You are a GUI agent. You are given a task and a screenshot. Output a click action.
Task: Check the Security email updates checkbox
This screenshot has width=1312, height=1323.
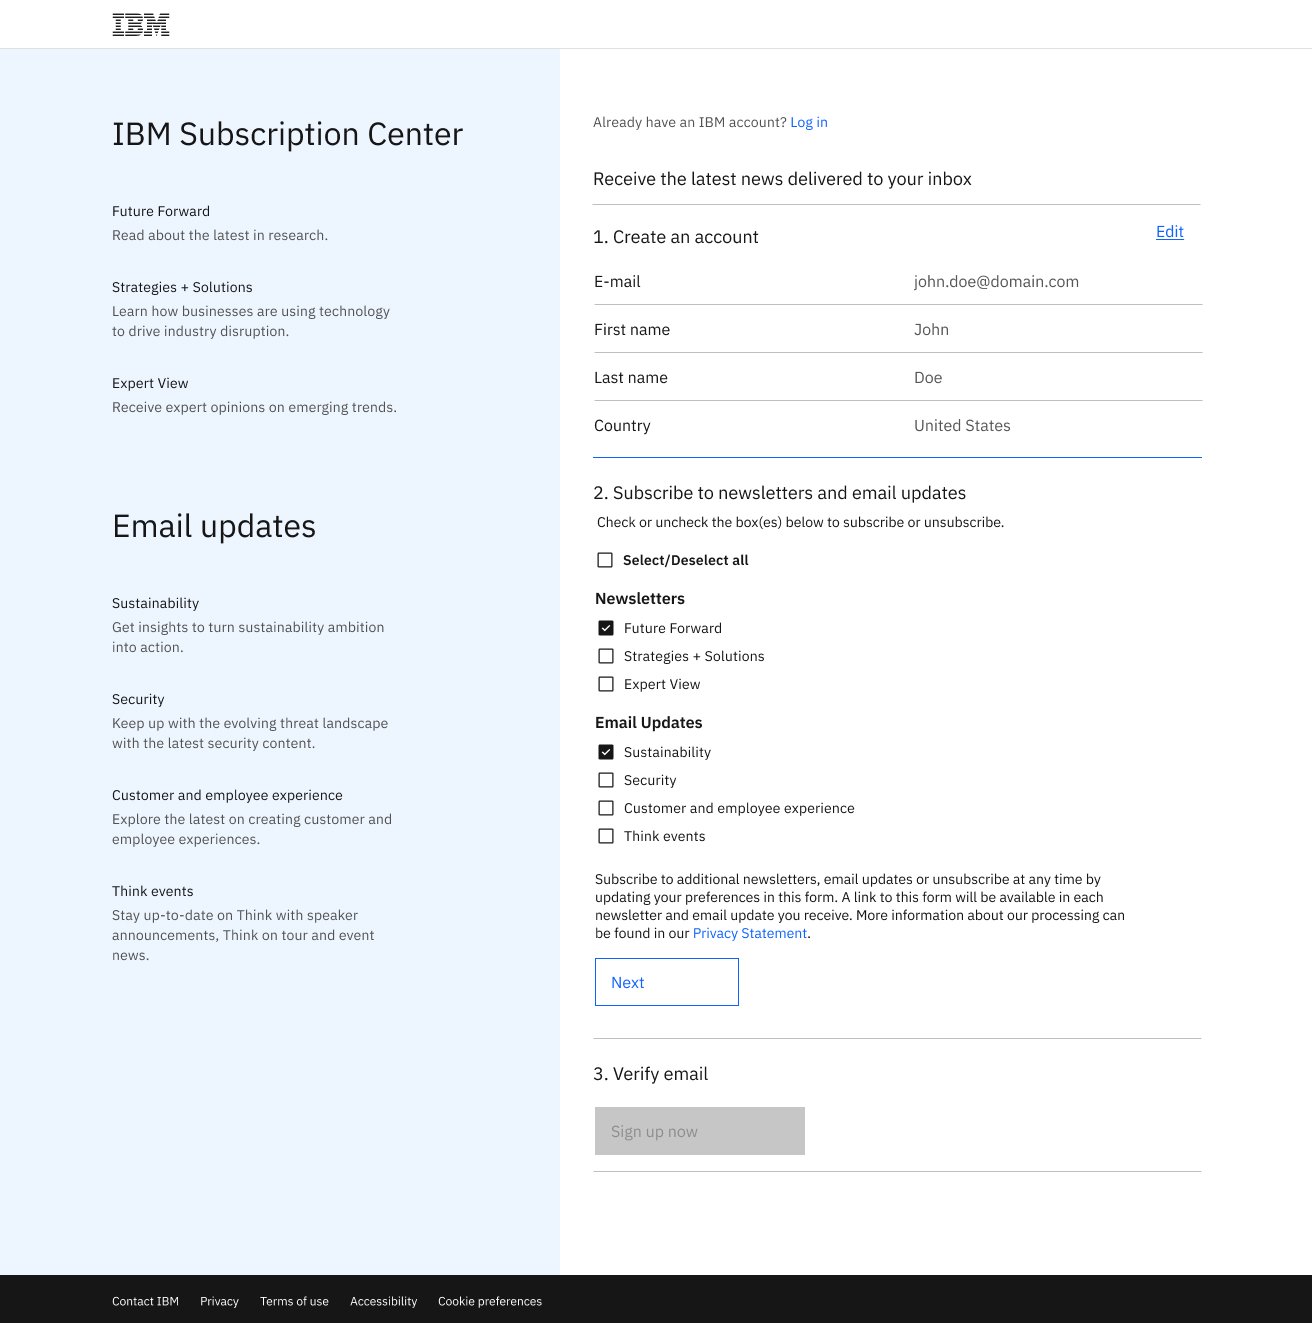tap(606, 780)
